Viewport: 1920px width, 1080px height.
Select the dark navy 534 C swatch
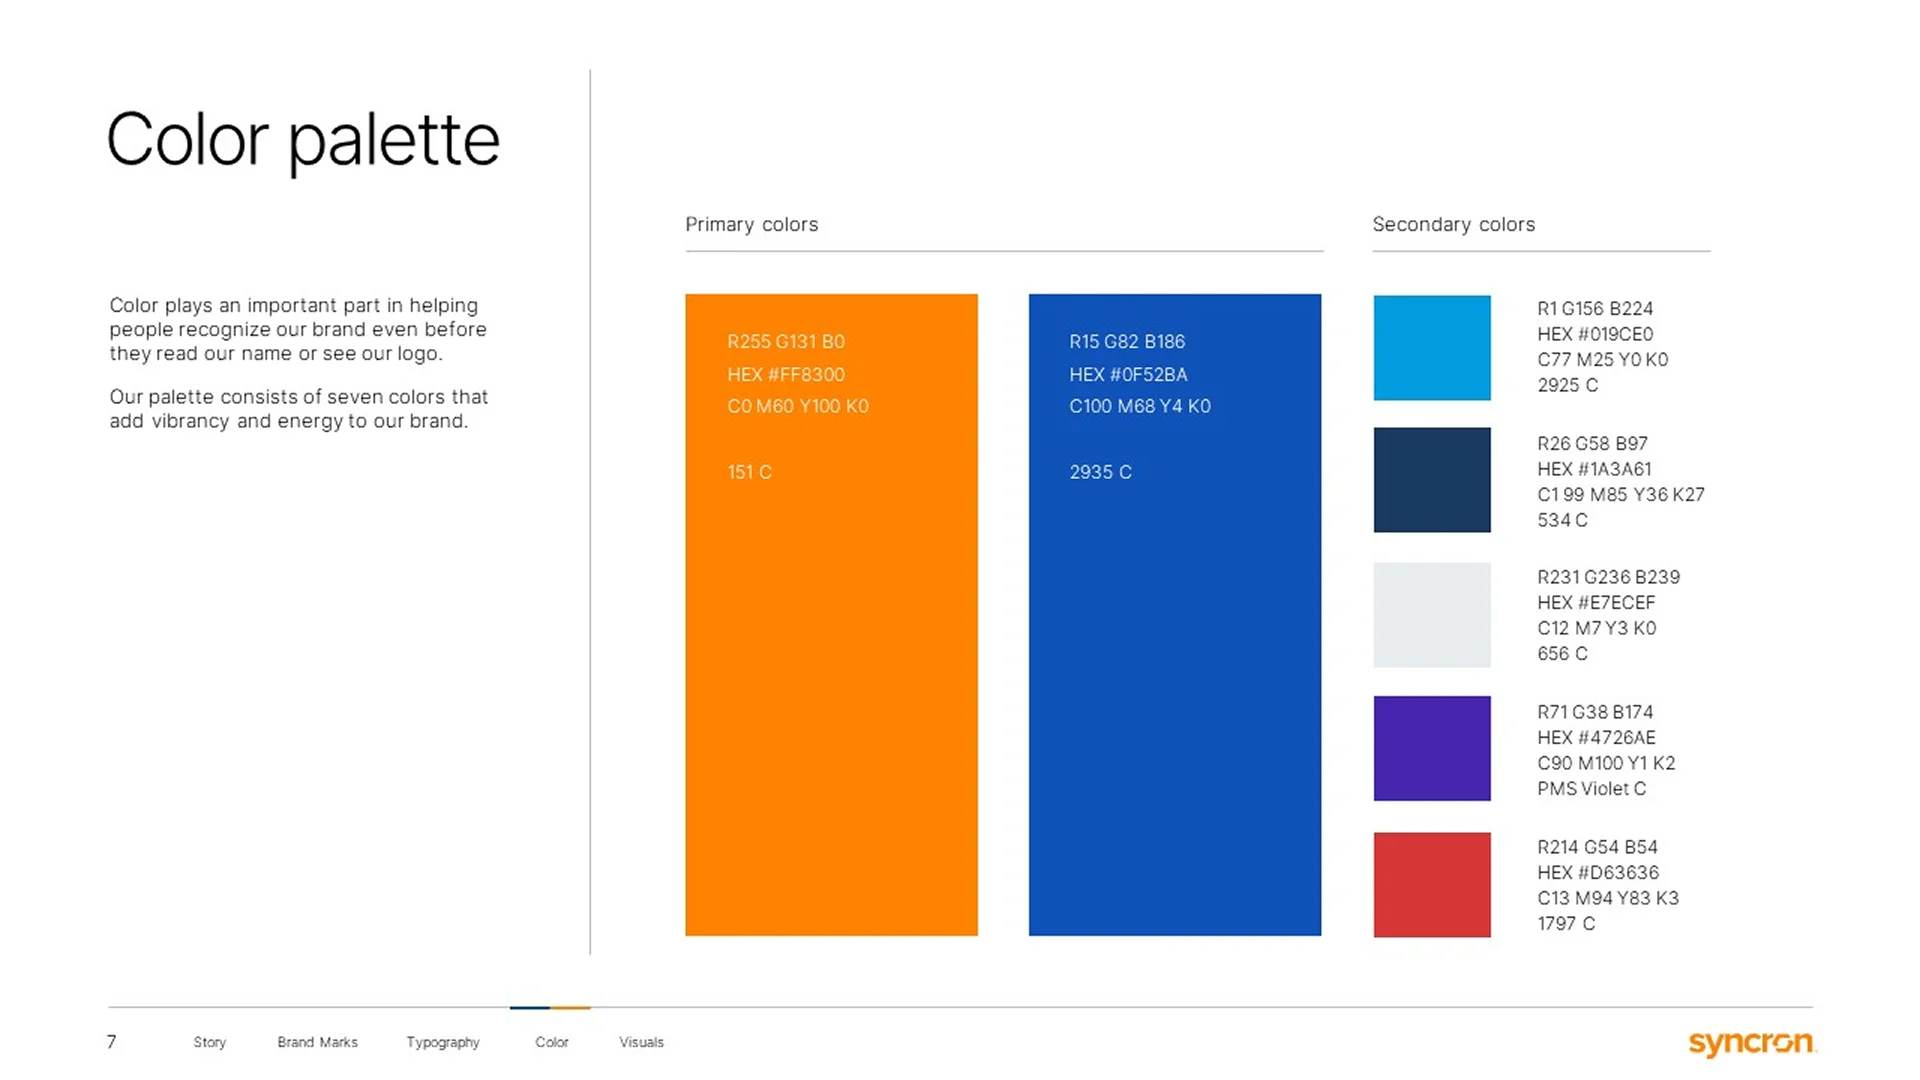[1432, 480]
